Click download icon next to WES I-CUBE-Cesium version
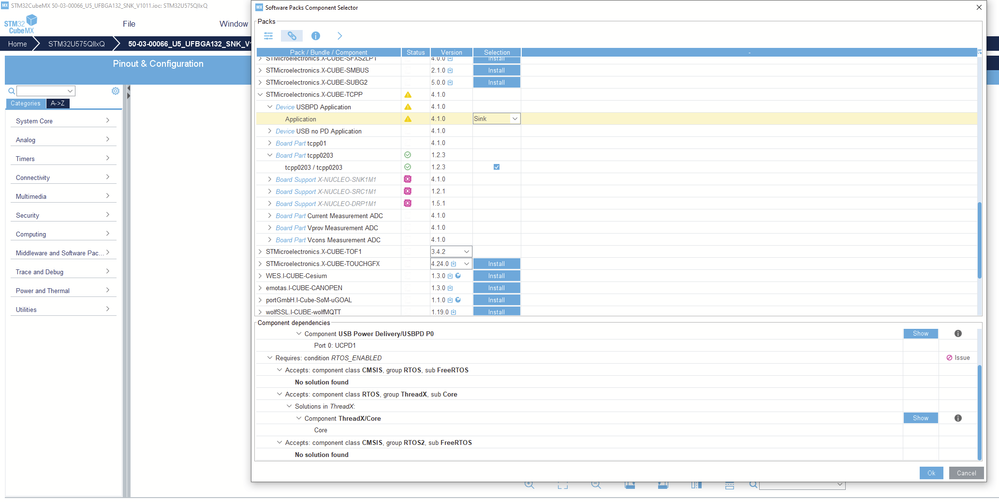 pos(450,276)
